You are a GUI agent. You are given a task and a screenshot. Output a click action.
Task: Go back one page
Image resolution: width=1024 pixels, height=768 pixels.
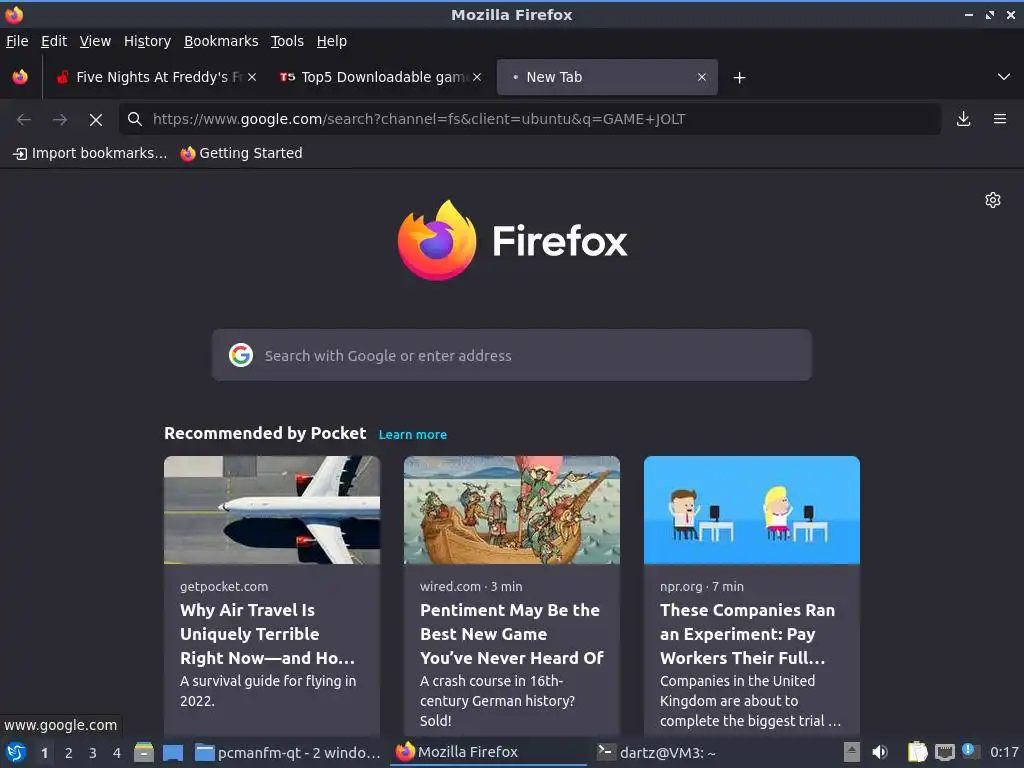click(x=24, y=120)
